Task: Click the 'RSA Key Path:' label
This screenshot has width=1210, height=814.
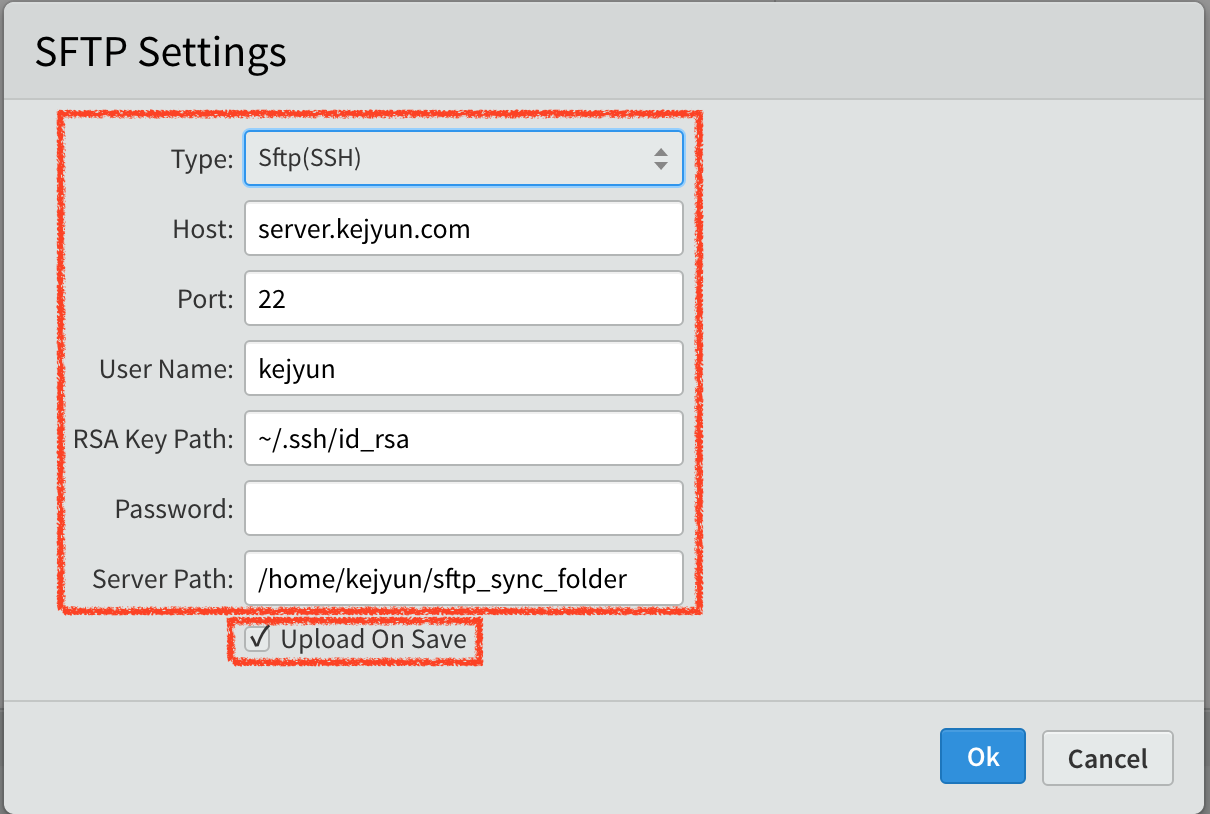Action: (153, 439)
